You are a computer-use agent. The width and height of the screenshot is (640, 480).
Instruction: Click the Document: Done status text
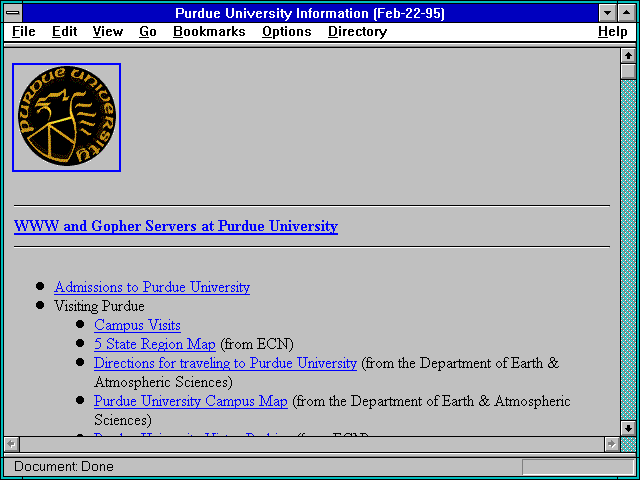click(x=64, y=467)
